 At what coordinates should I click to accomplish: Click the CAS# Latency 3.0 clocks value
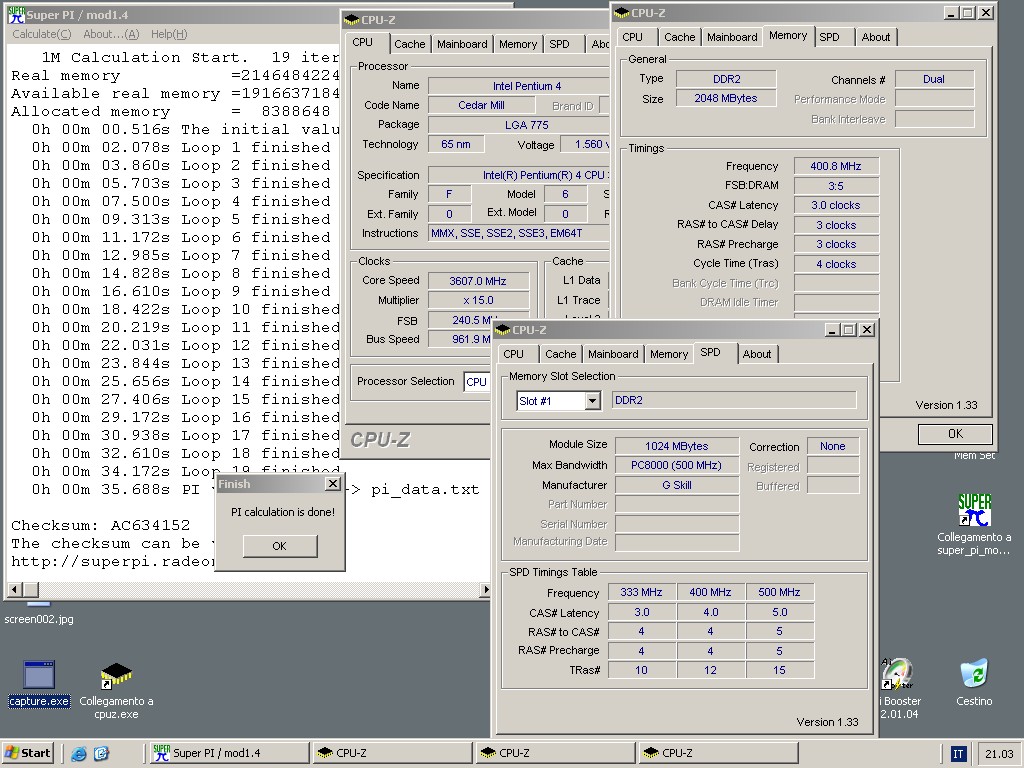[x=836, y=206]
